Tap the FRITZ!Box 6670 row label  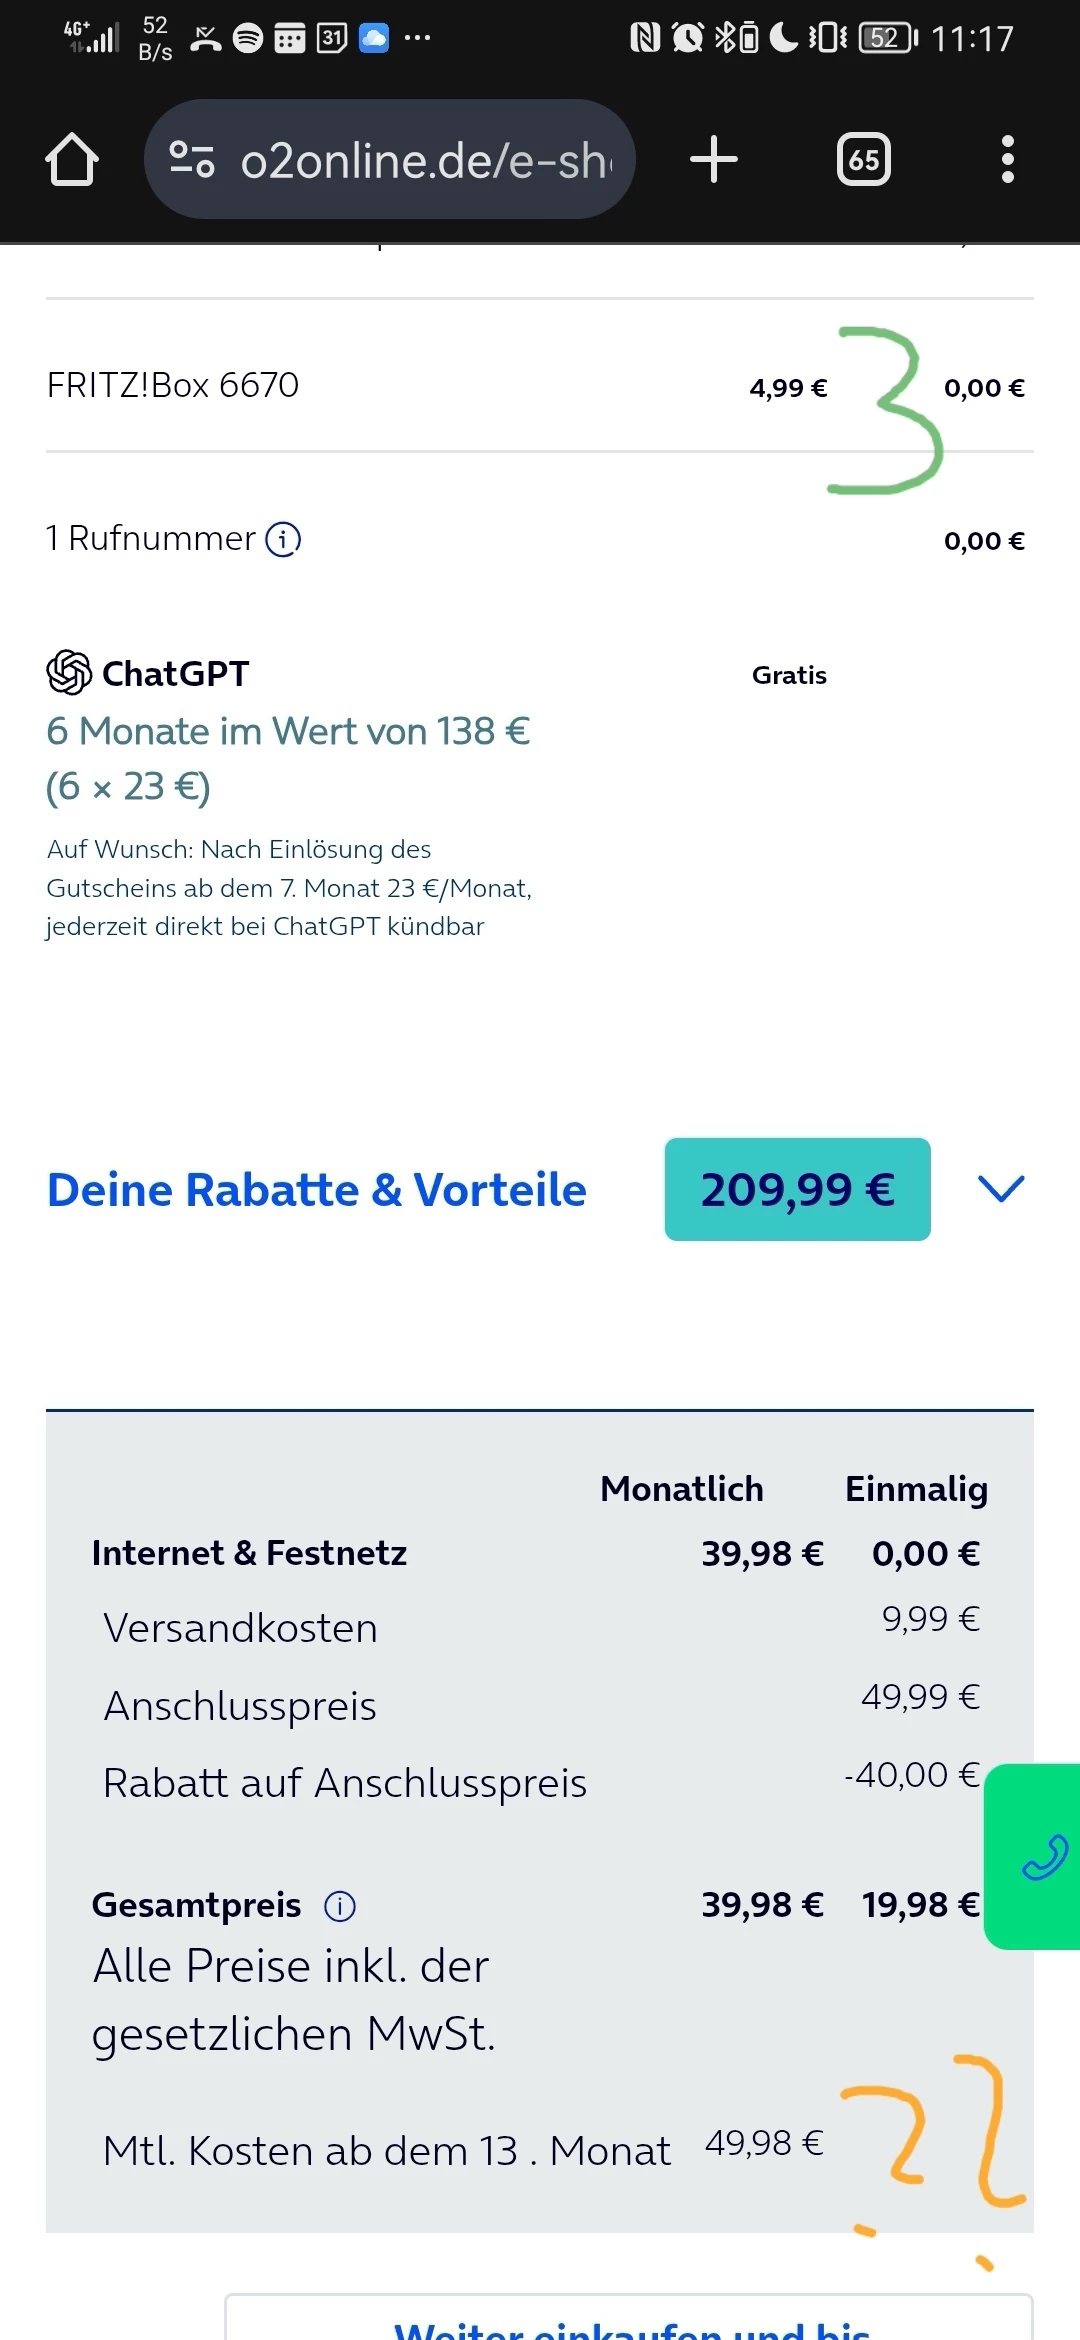pyautogui.click(x=173, y=385)
